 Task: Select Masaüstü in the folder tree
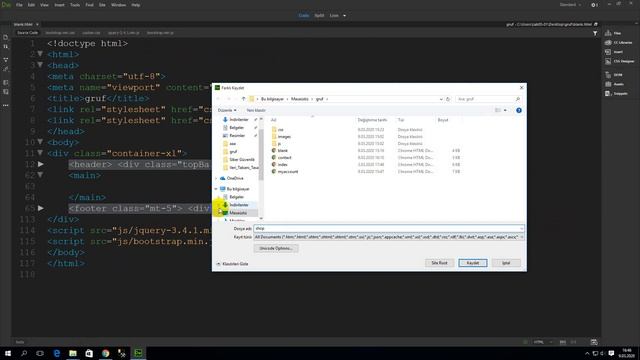pos(238,213)
